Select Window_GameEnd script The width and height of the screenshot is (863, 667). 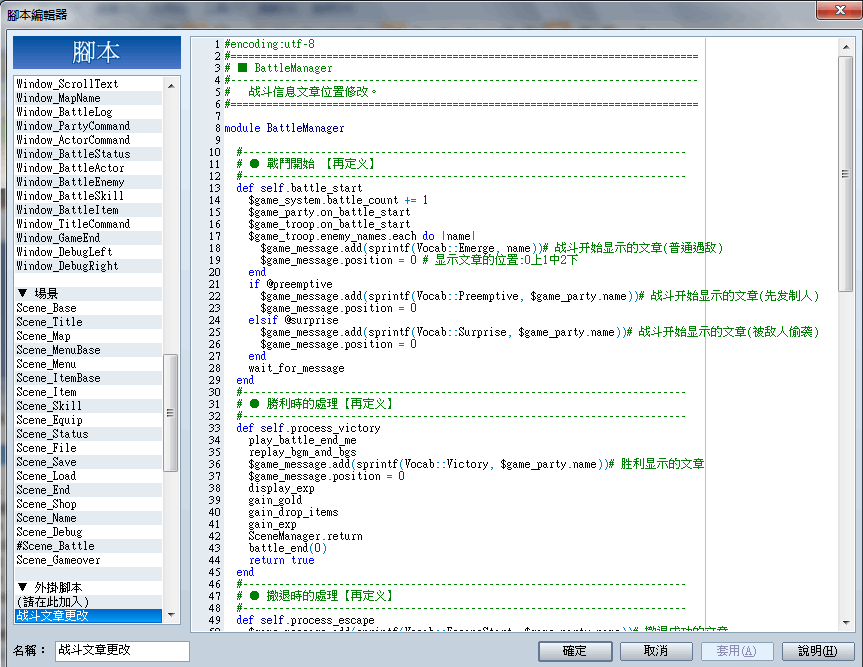(x=88, y=238)
